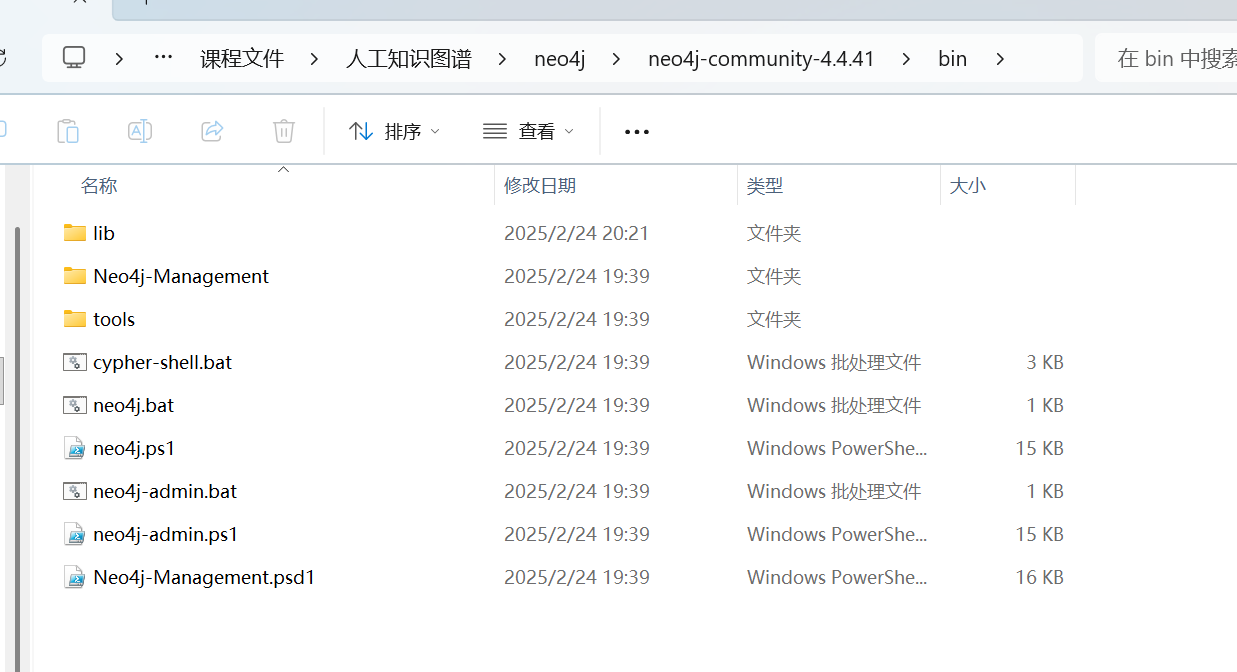
Task: Expand chevron after bin breadcrumb
Action: pyautogui.click(x=999, y=59)
